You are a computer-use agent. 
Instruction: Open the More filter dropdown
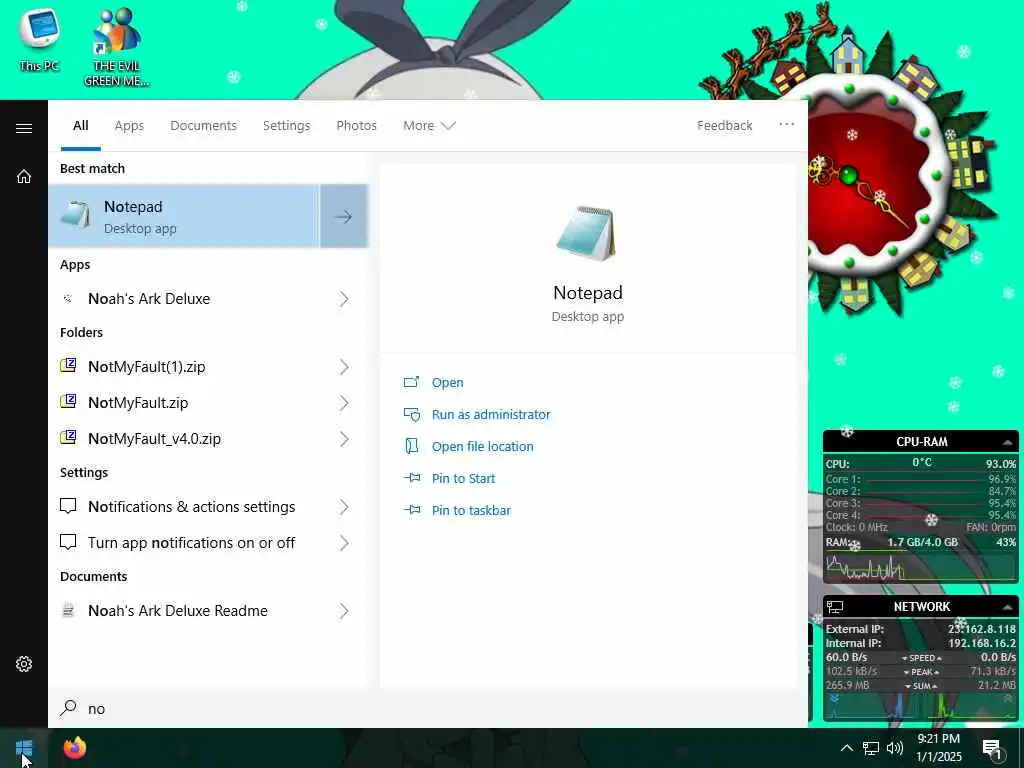click(428, 125)
